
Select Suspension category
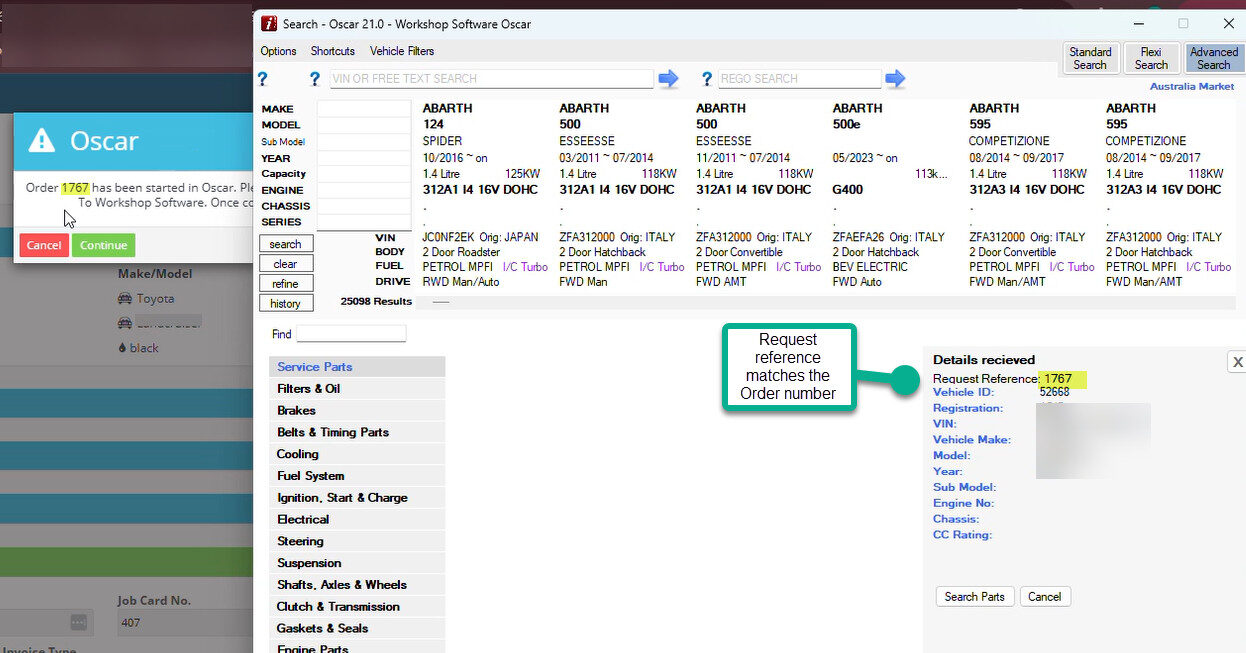pos(357,563)
